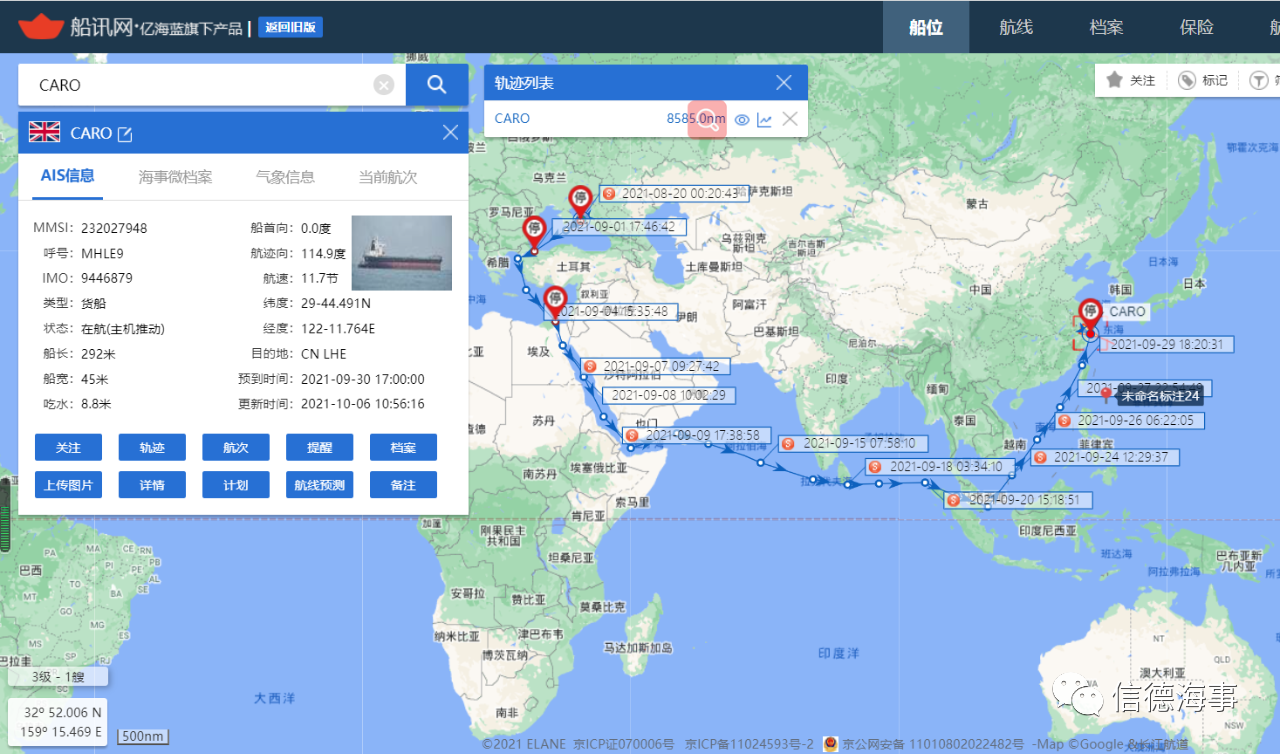Open the 航线 top navigation tab
This screenshot has width=1280, height=754.
click(1016, 27)
